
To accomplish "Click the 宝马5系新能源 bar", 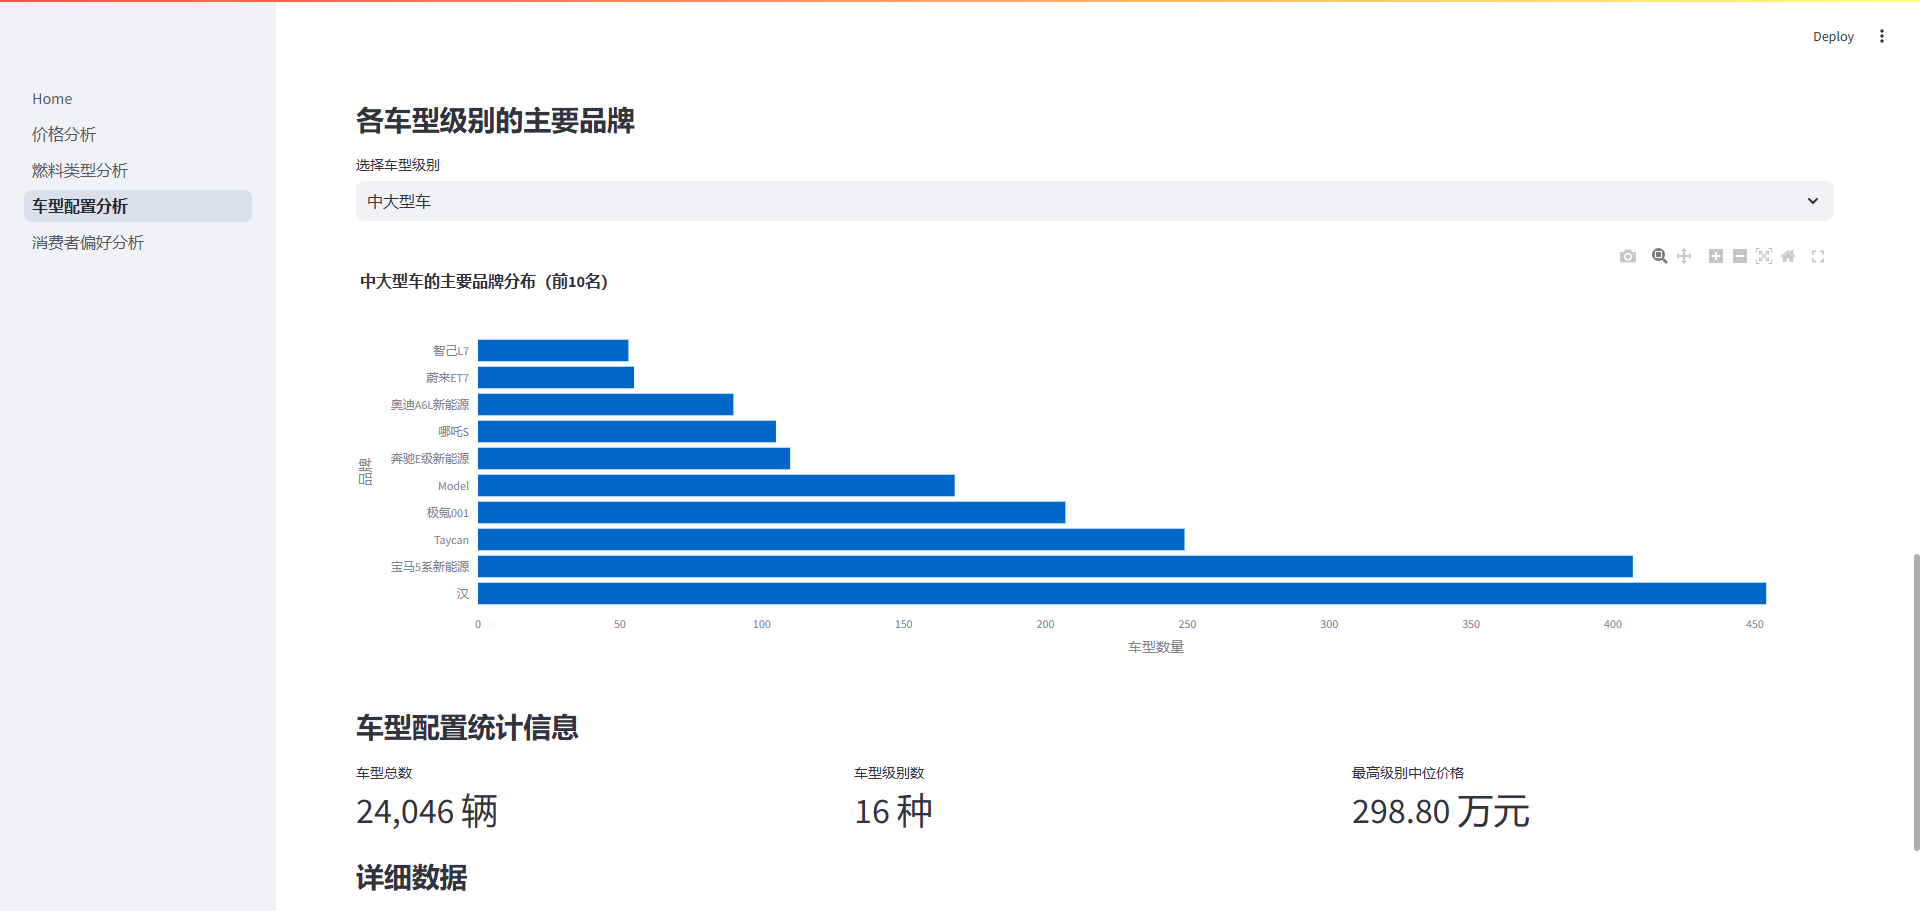I will 1055,567.
